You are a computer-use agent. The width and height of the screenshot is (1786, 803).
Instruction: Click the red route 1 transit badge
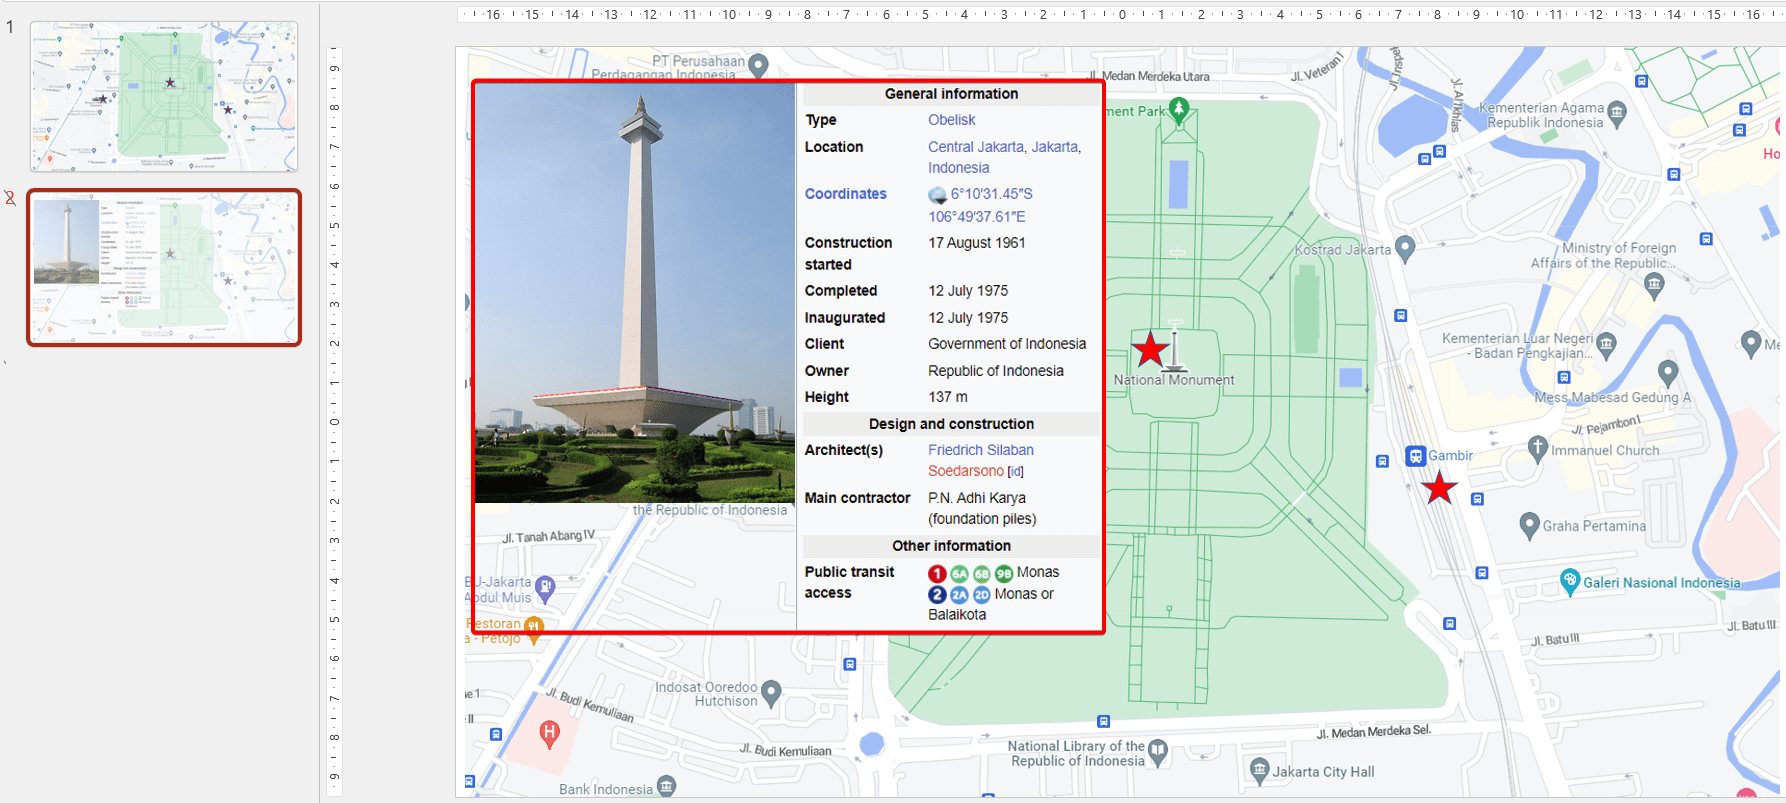(937, 573)
